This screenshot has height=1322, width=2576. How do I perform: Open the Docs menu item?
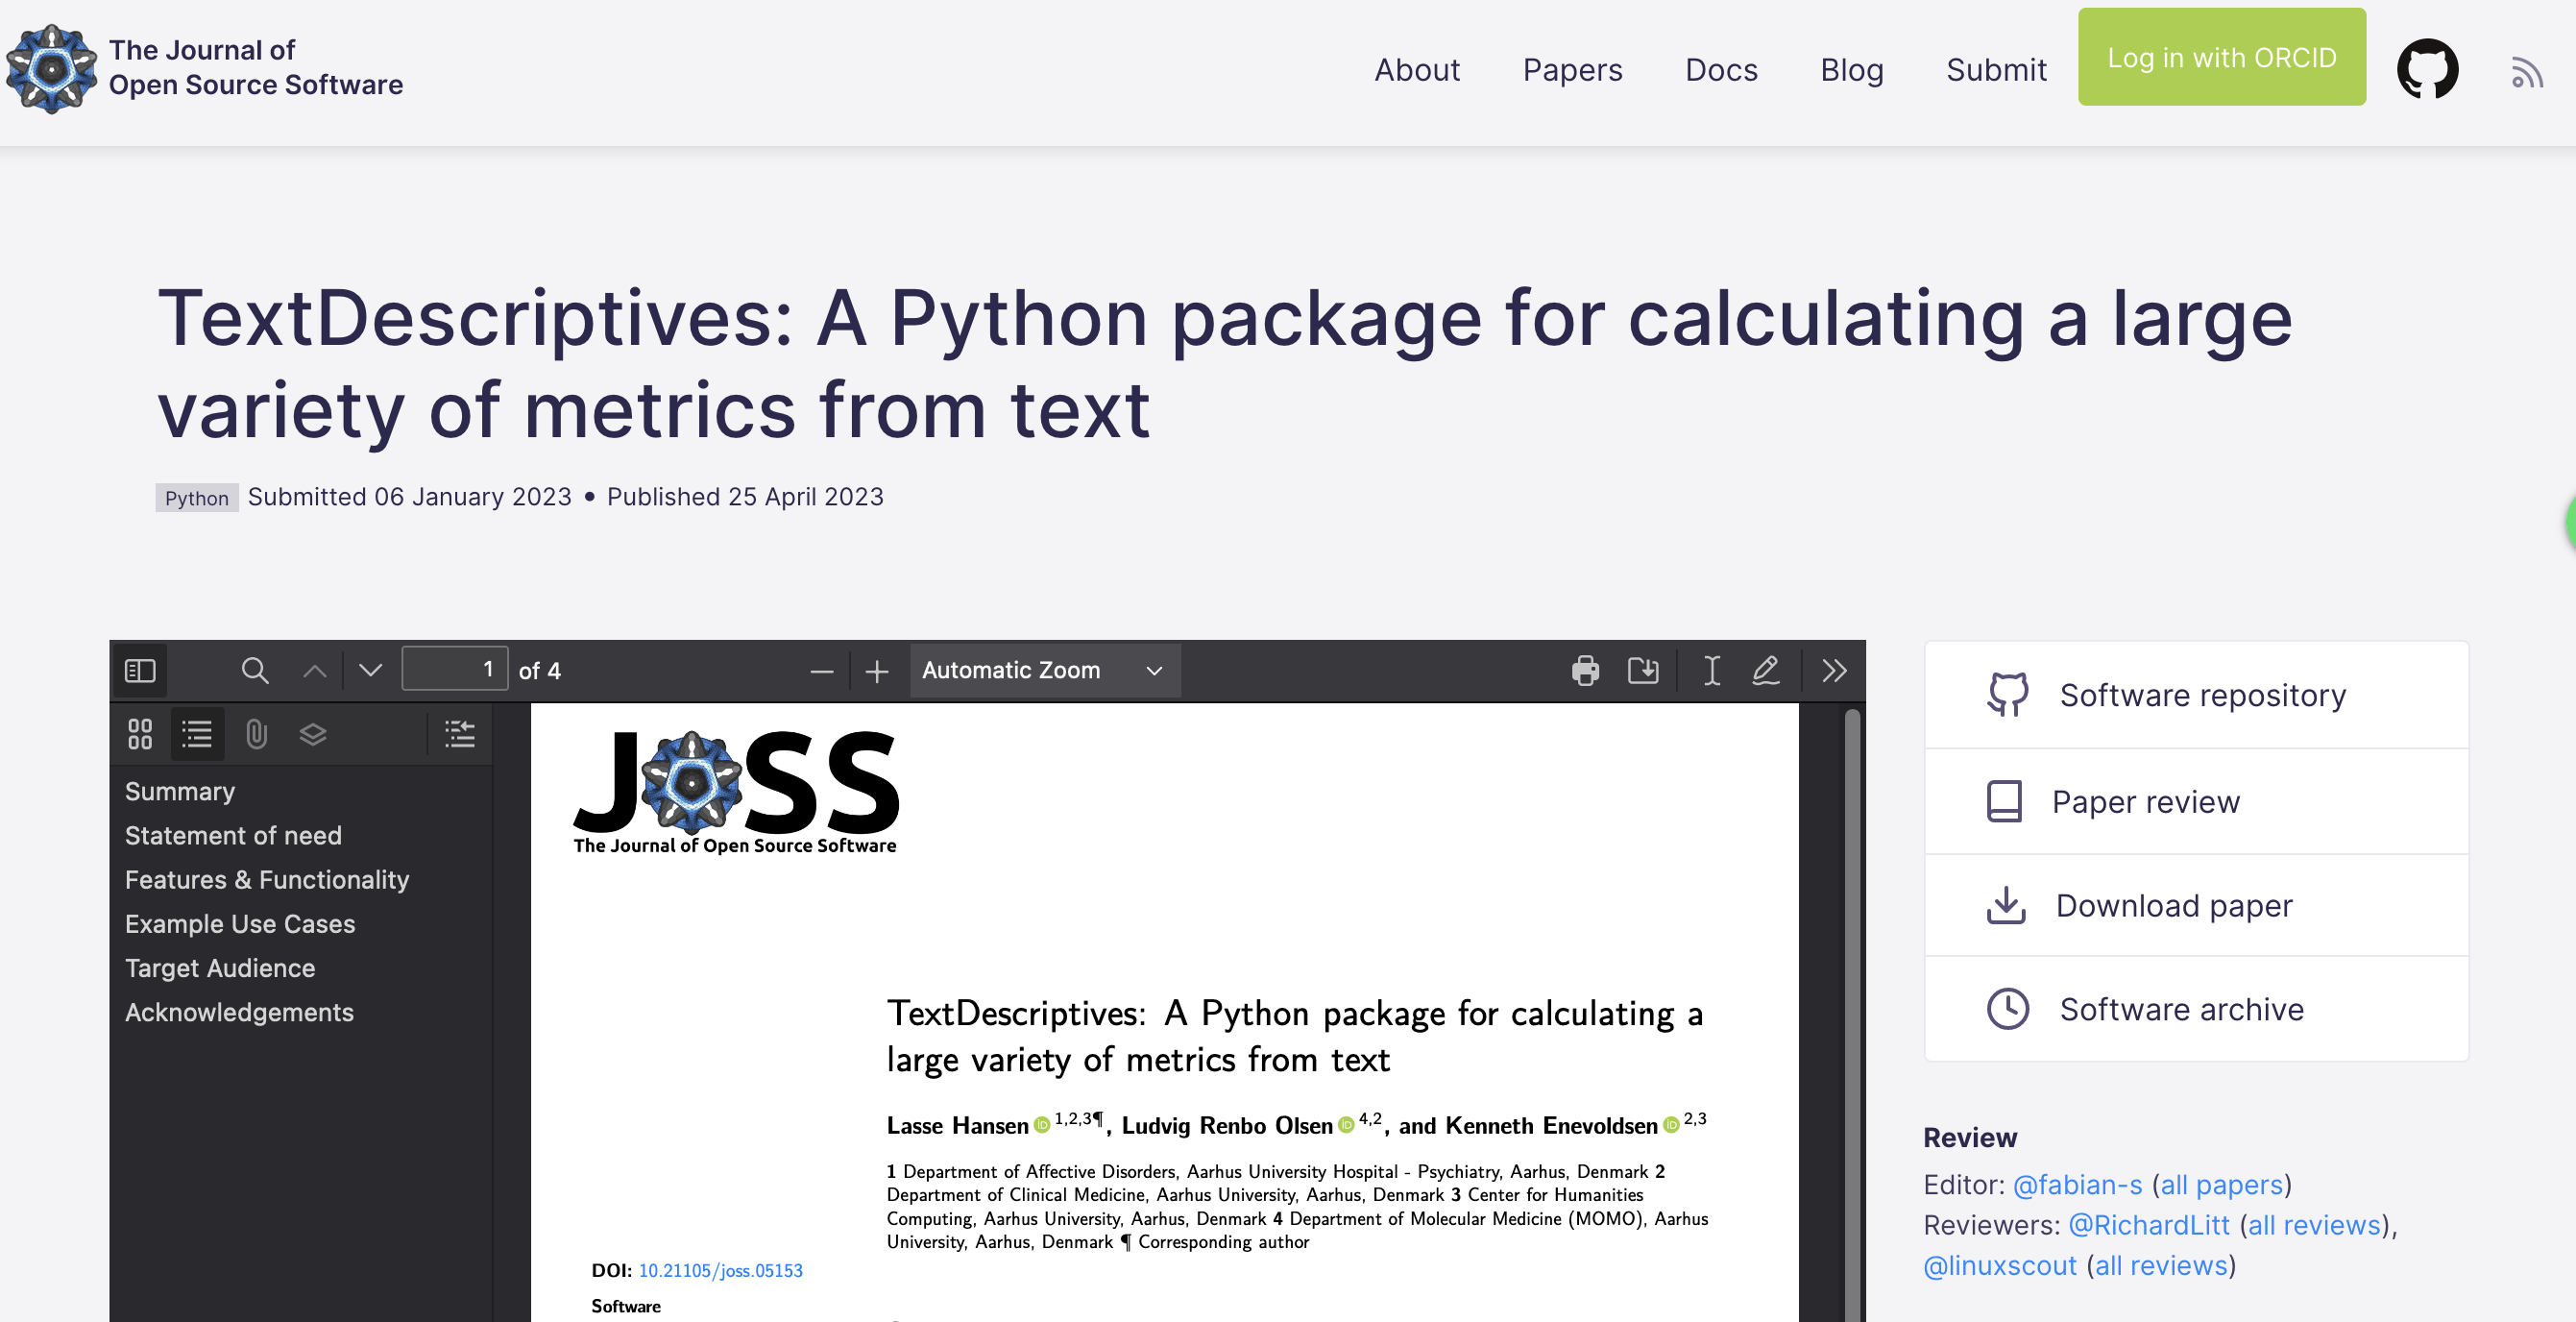(1720, 70)
